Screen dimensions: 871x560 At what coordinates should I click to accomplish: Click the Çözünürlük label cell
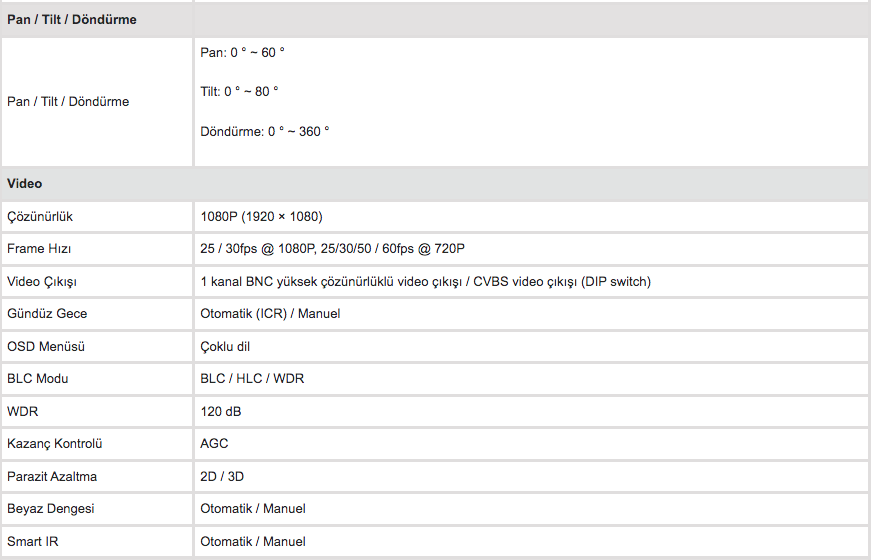click(97, 217)
